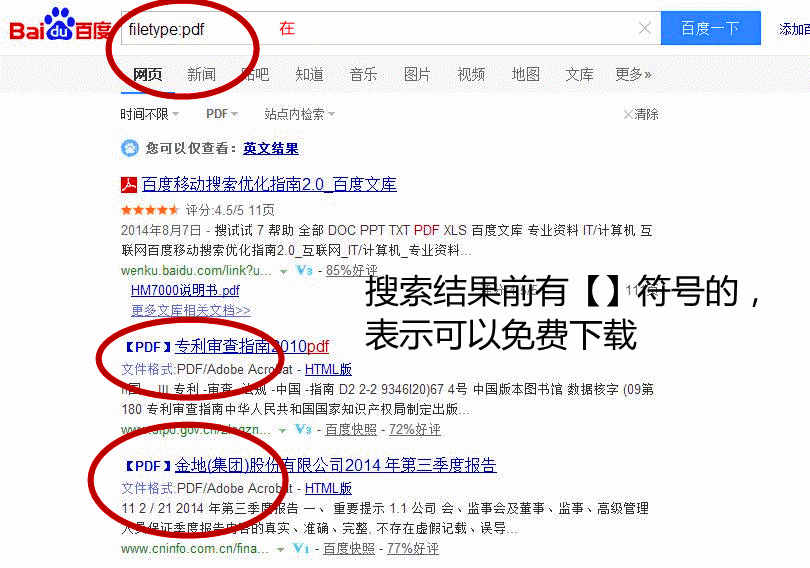The image size is (810, 568).
Task: Click the 77%好评 link
Action: click(x=413, y=548)
